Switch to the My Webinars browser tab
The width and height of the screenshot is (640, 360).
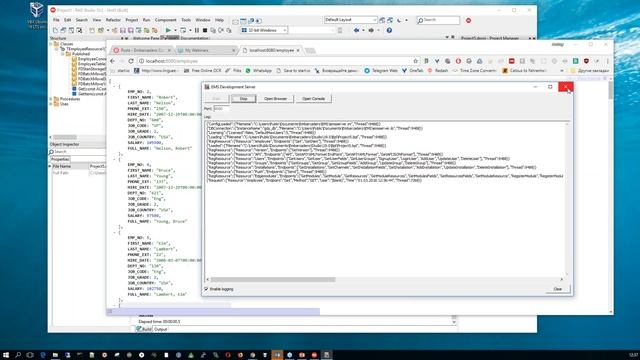point(206,50)
